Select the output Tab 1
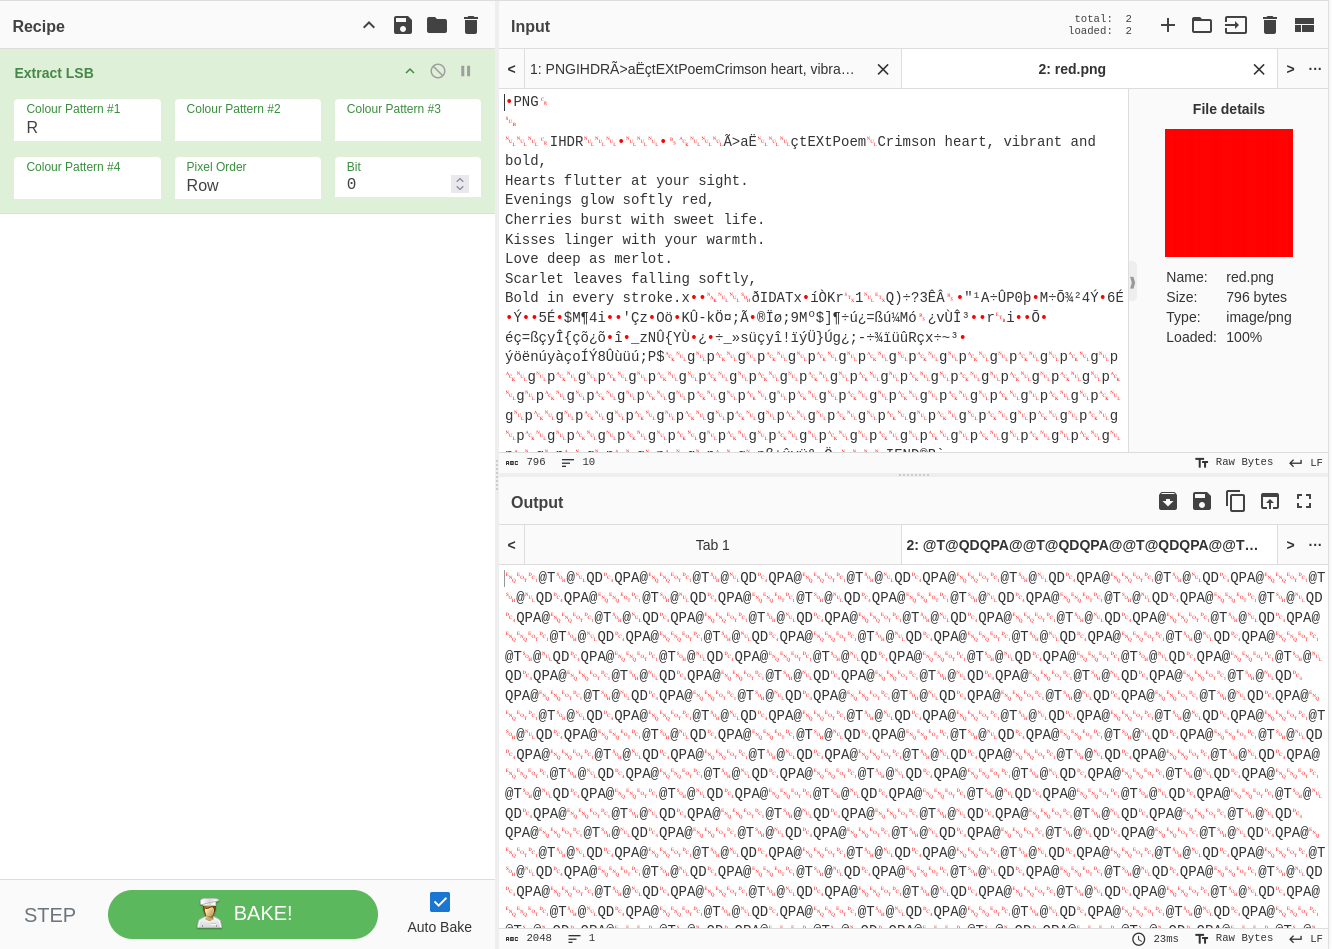Screen dimensions: 1332x949 712,545
